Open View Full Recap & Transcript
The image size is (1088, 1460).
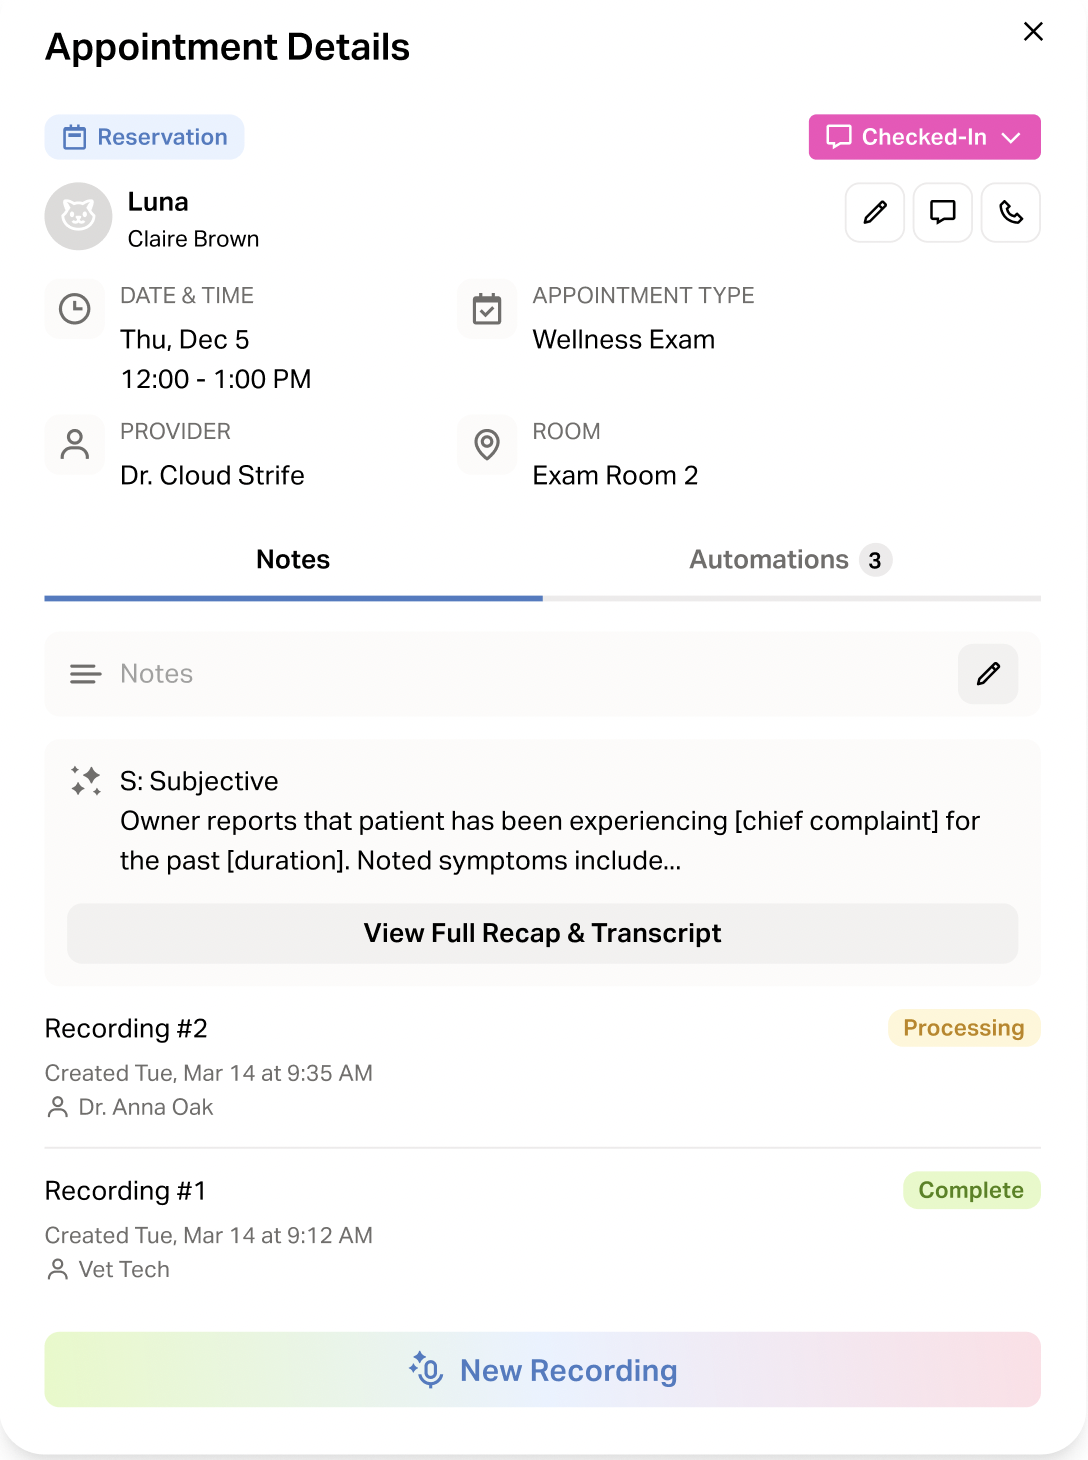click(x=542, y=933)
